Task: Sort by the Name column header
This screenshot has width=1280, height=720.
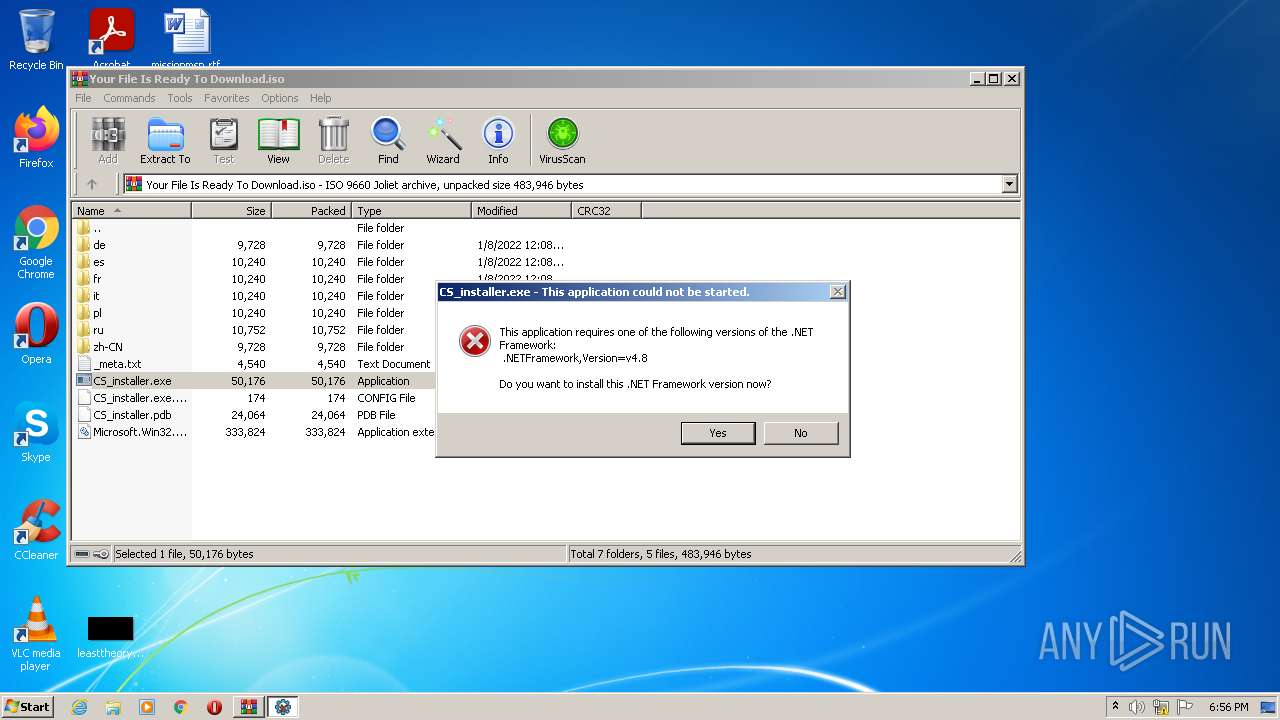Action: (131, 211)
